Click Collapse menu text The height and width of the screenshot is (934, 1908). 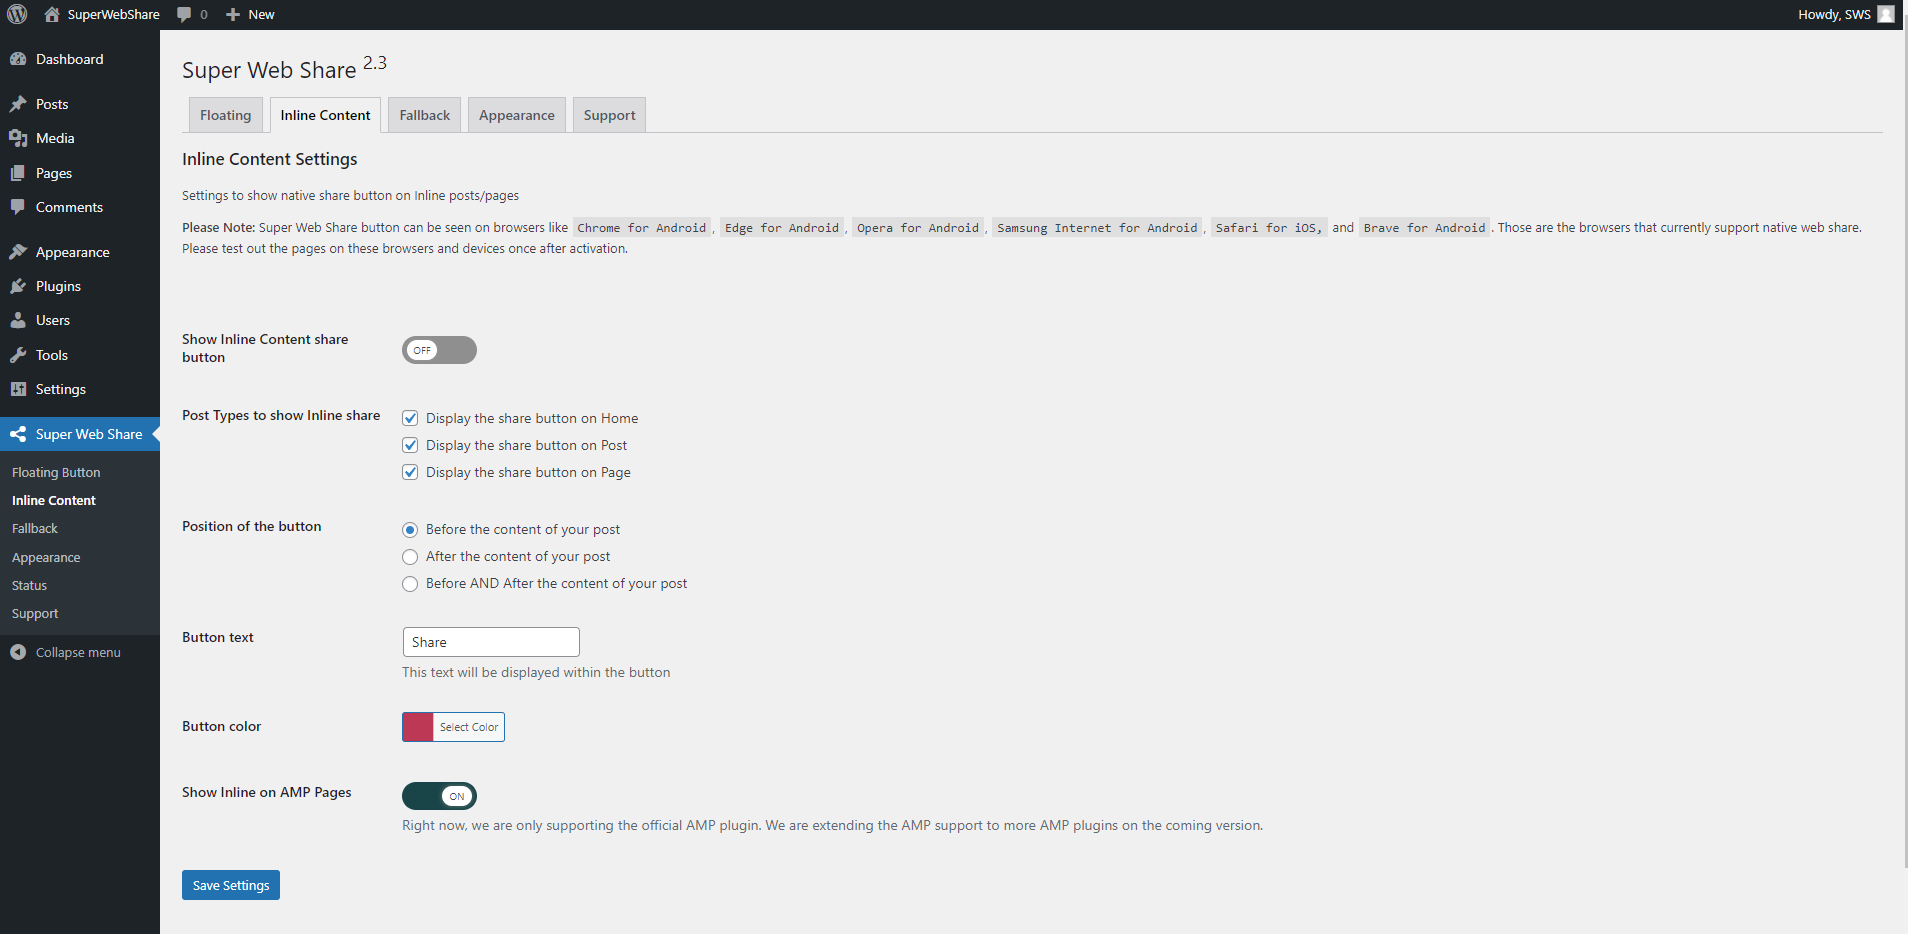point(78,652)
